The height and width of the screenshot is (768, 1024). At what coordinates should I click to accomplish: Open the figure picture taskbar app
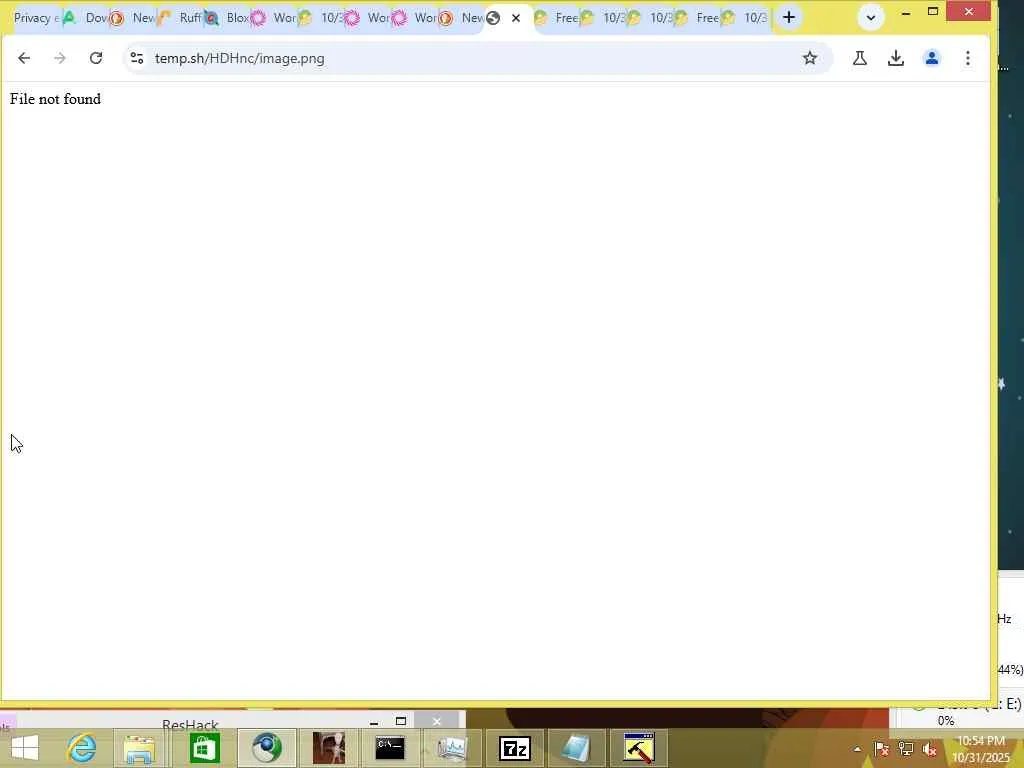328,748
